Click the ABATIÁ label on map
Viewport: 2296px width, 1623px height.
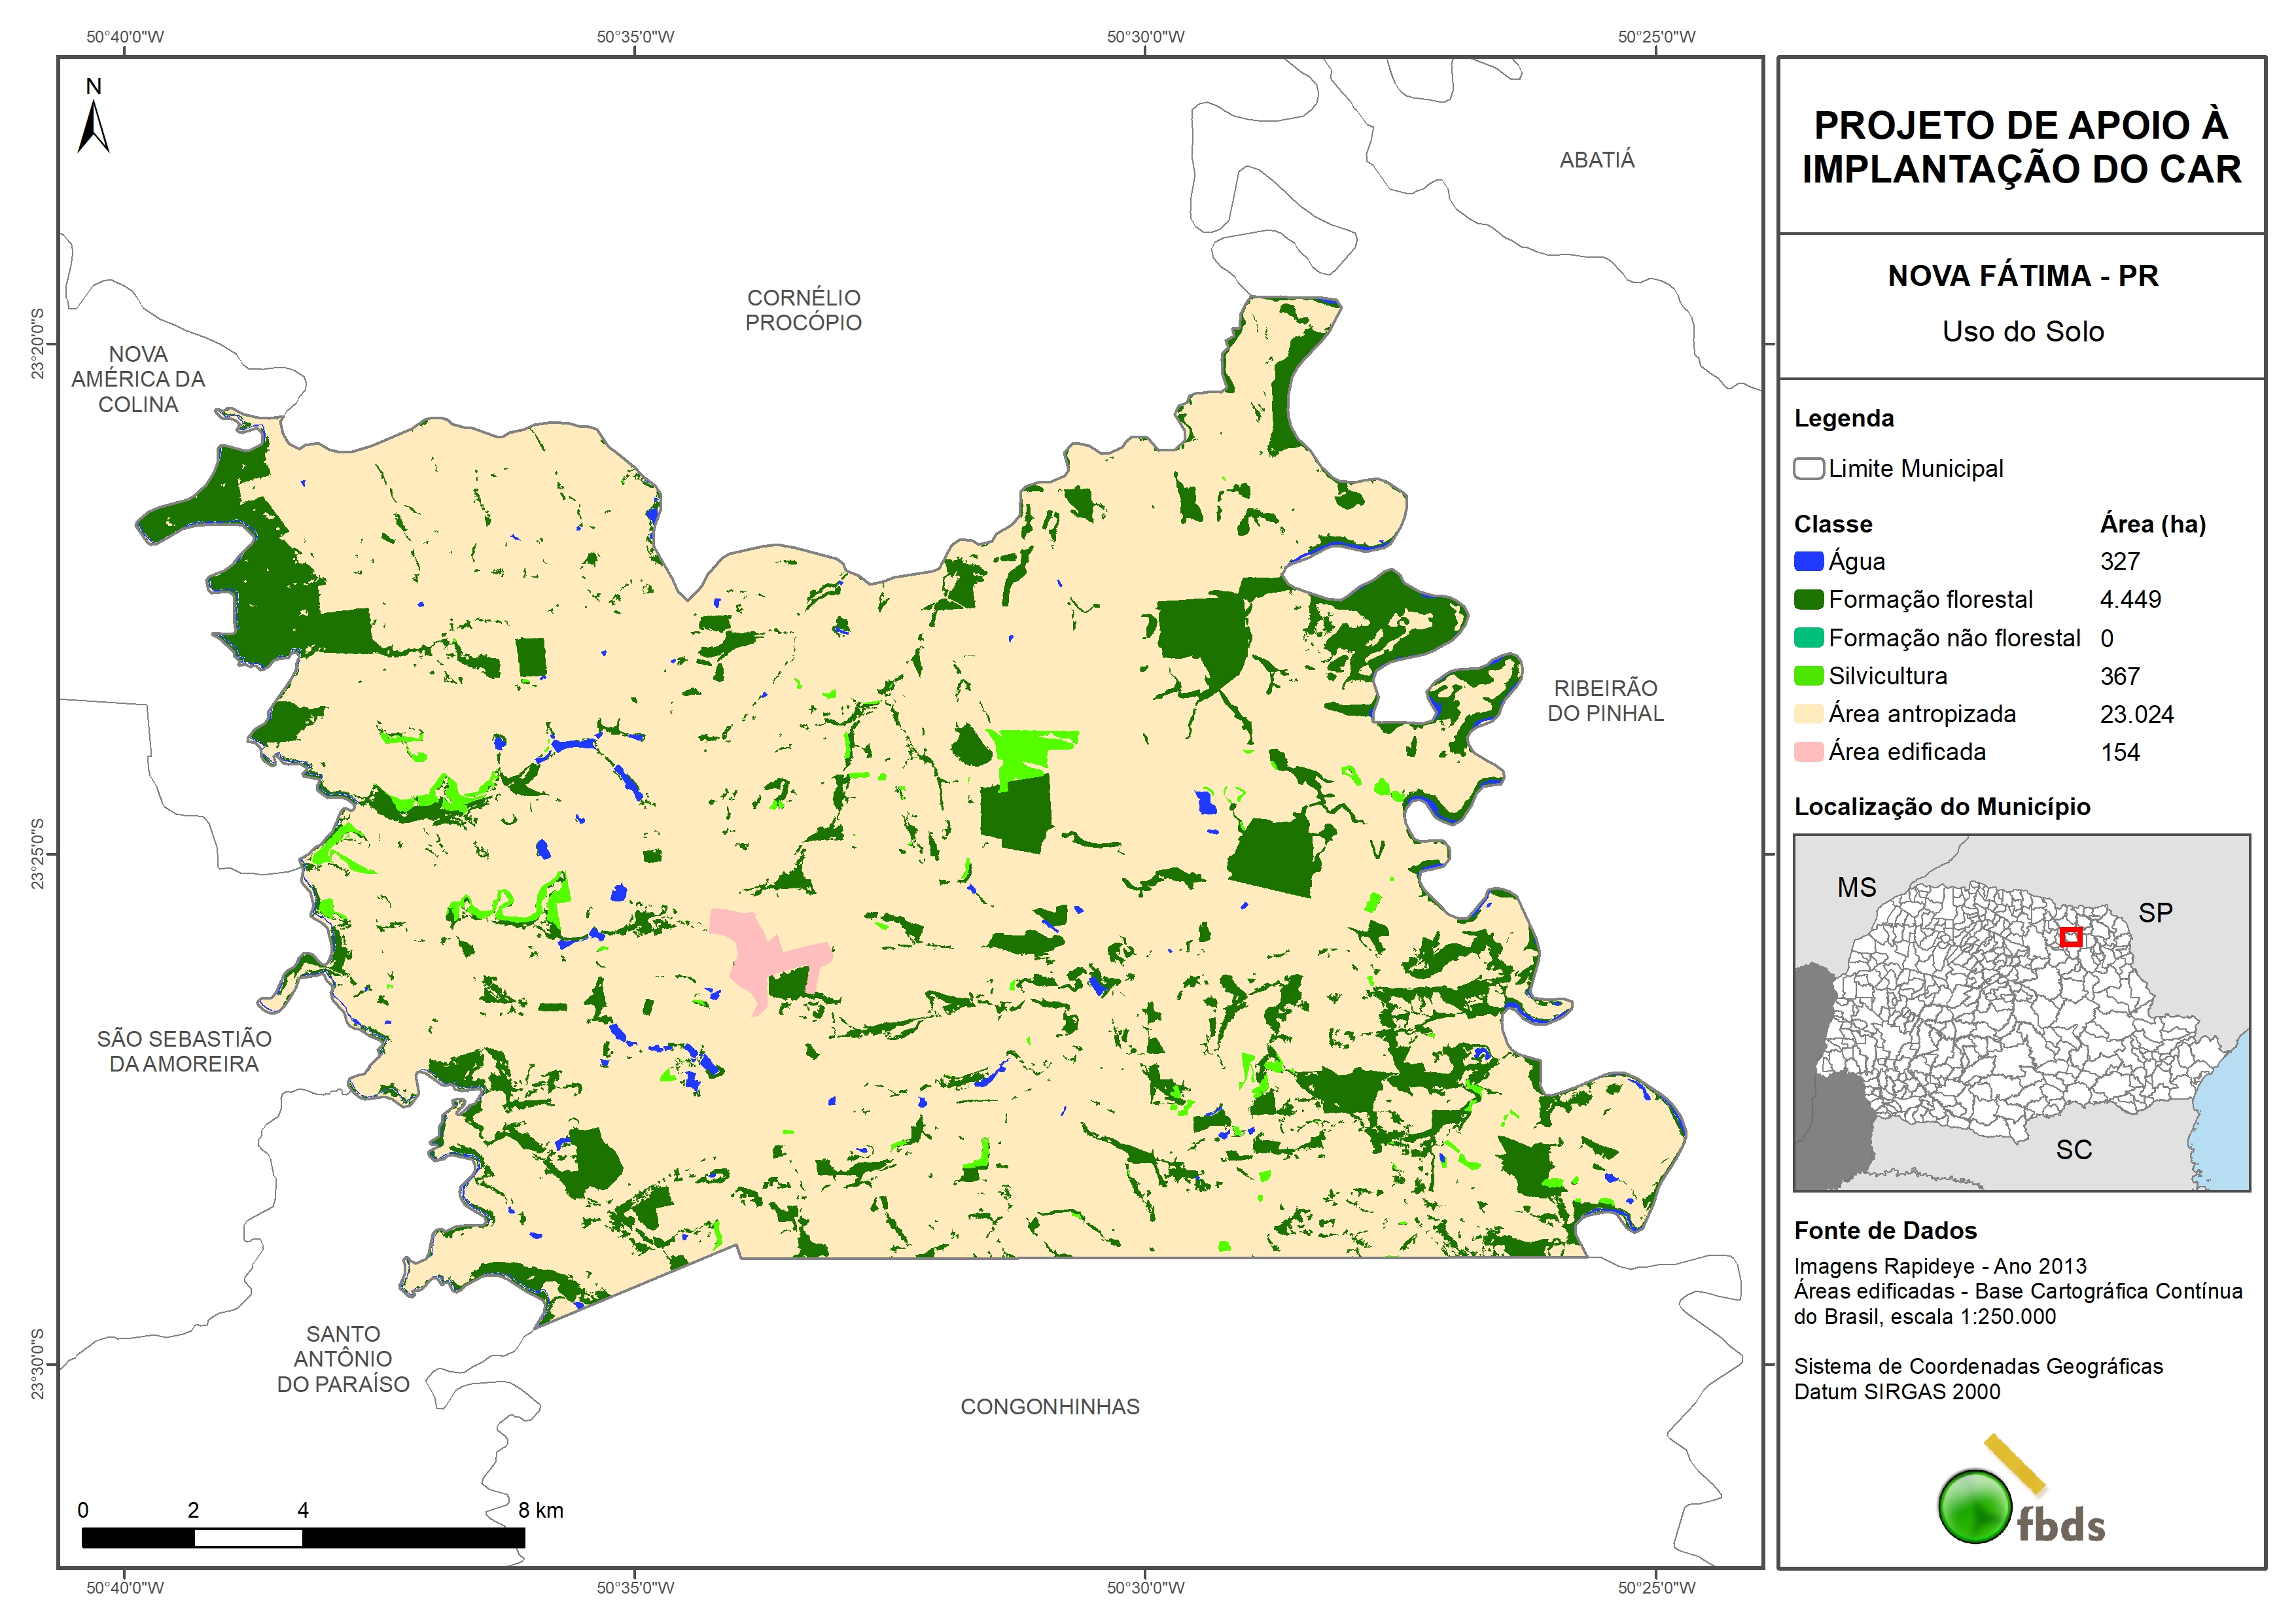pyautogui.click(x=1597, y=160)
